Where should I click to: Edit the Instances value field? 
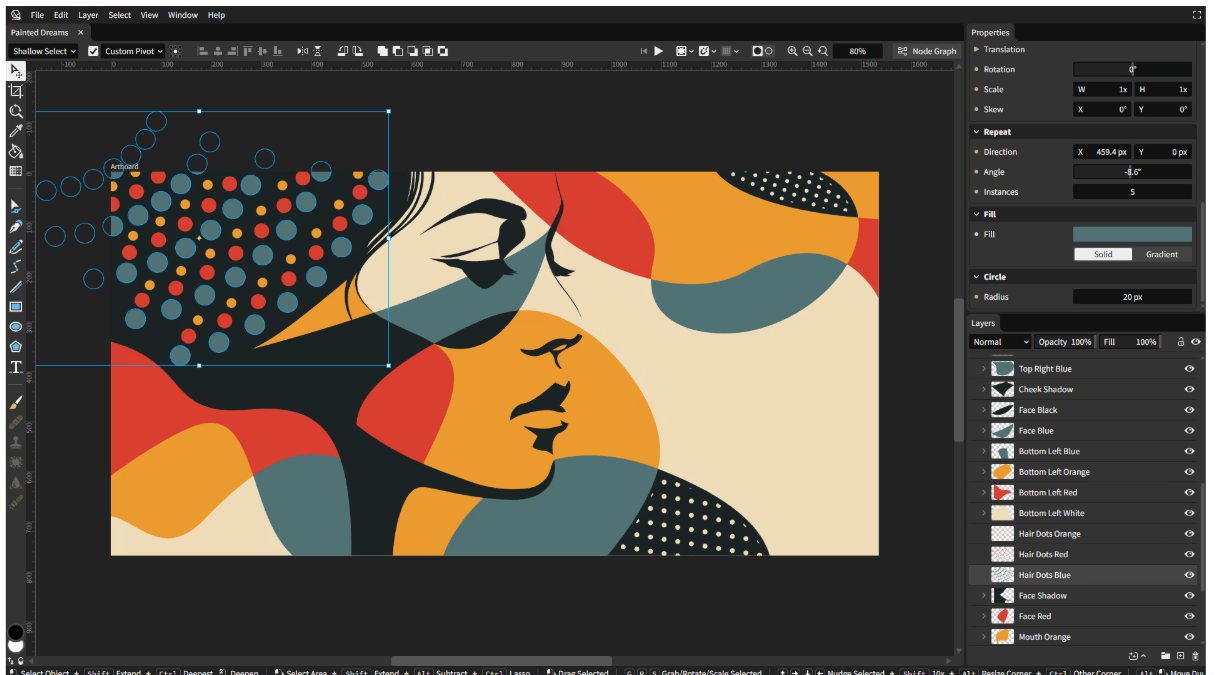[x=1132, y=192]
